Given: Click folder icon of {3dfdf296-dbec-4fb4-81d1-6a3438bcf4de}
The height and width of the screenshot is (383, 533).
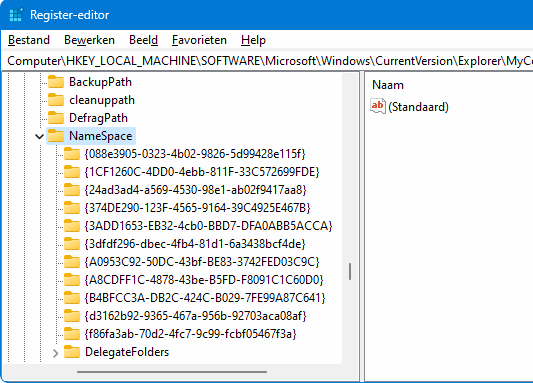Looking at the screenshot, I should point(72,244).
